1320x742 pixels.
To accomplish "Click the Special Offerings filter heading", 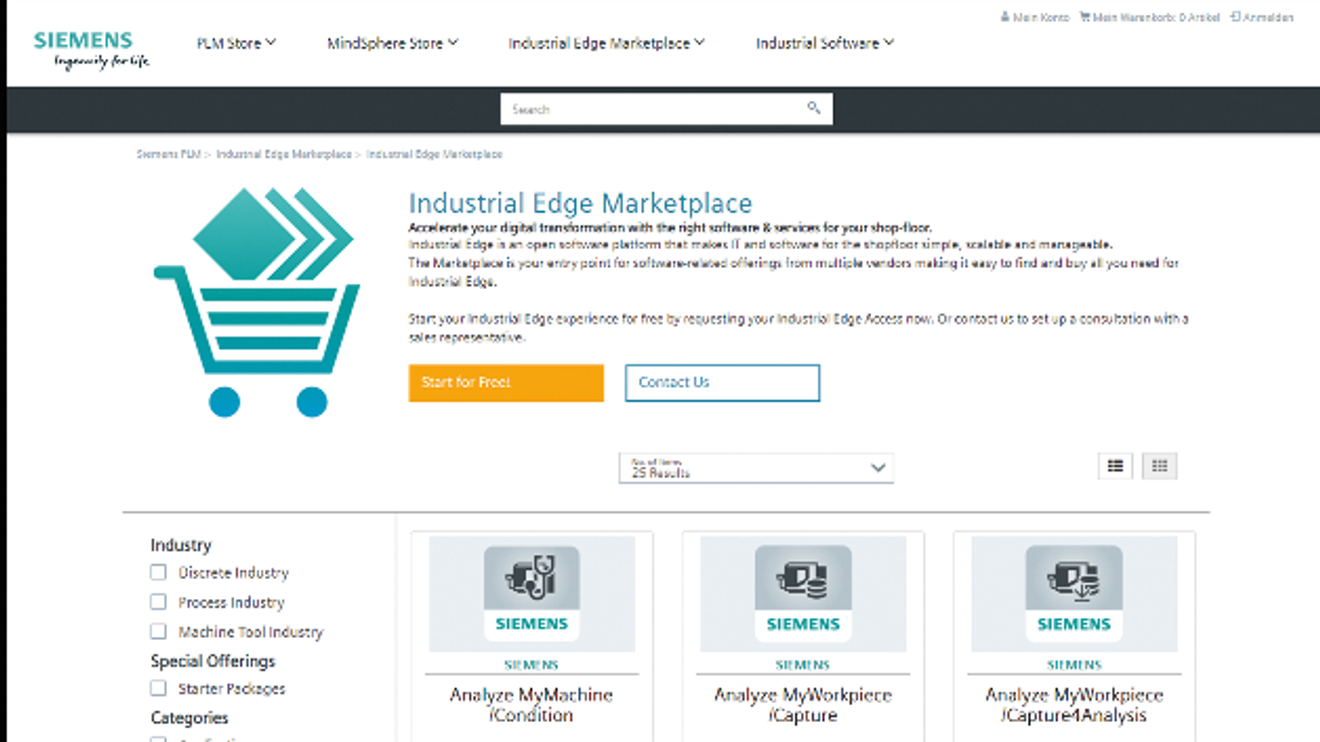I will [x=213, y=661].
